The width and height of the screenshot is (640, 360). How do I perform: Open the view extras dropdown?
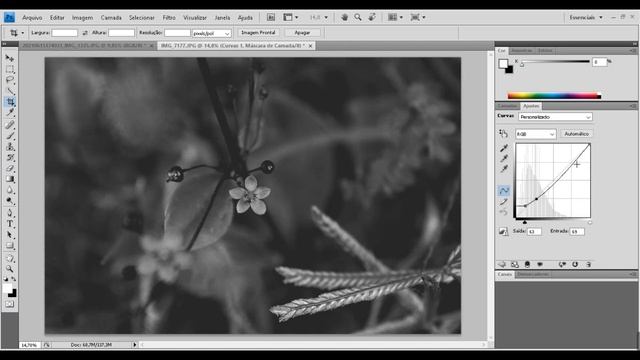tap(291, 18)
